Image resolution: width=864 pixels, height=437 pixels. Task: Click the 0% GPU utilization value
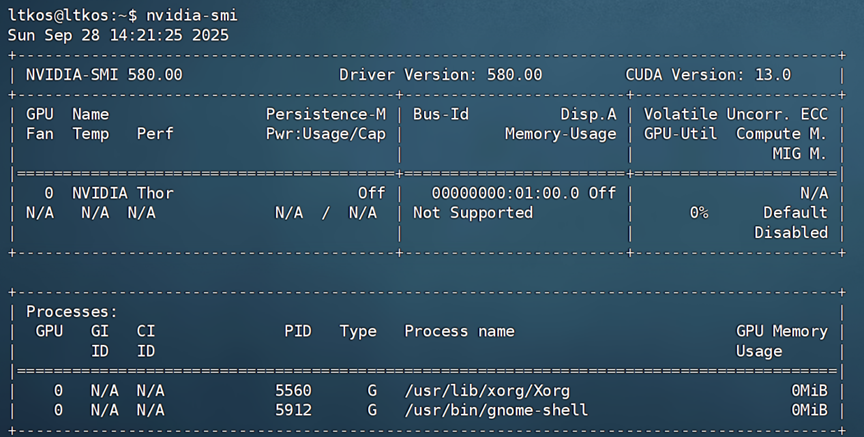tap(698, 212)
